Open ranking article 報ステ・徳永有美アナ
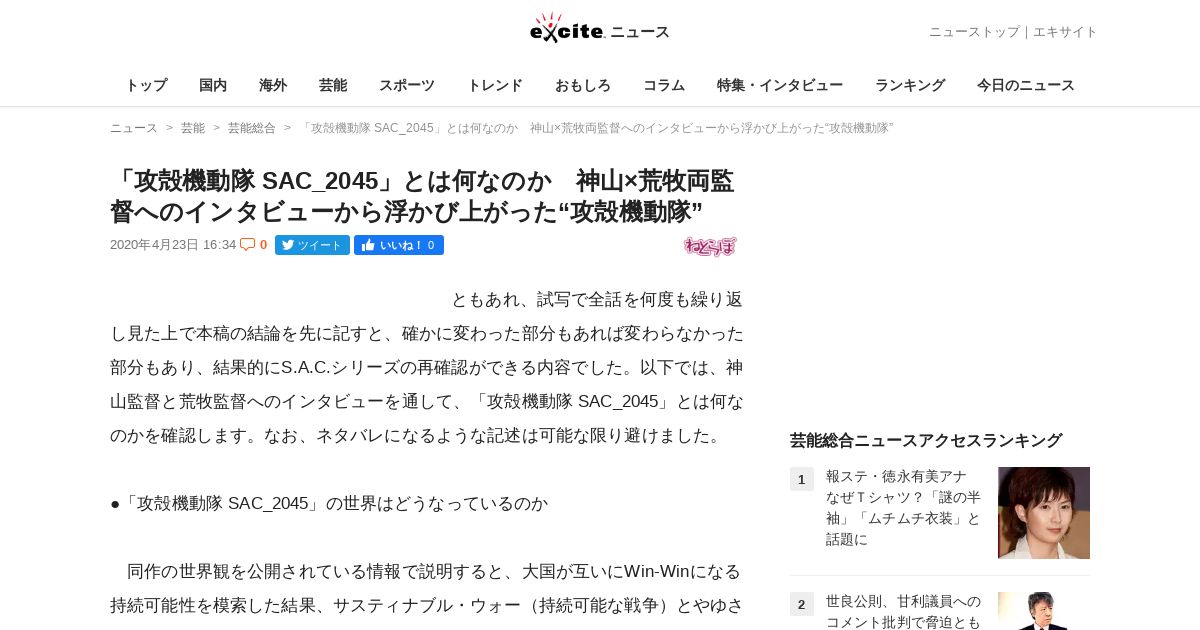The image size is (1200, 630). [904, 507]
